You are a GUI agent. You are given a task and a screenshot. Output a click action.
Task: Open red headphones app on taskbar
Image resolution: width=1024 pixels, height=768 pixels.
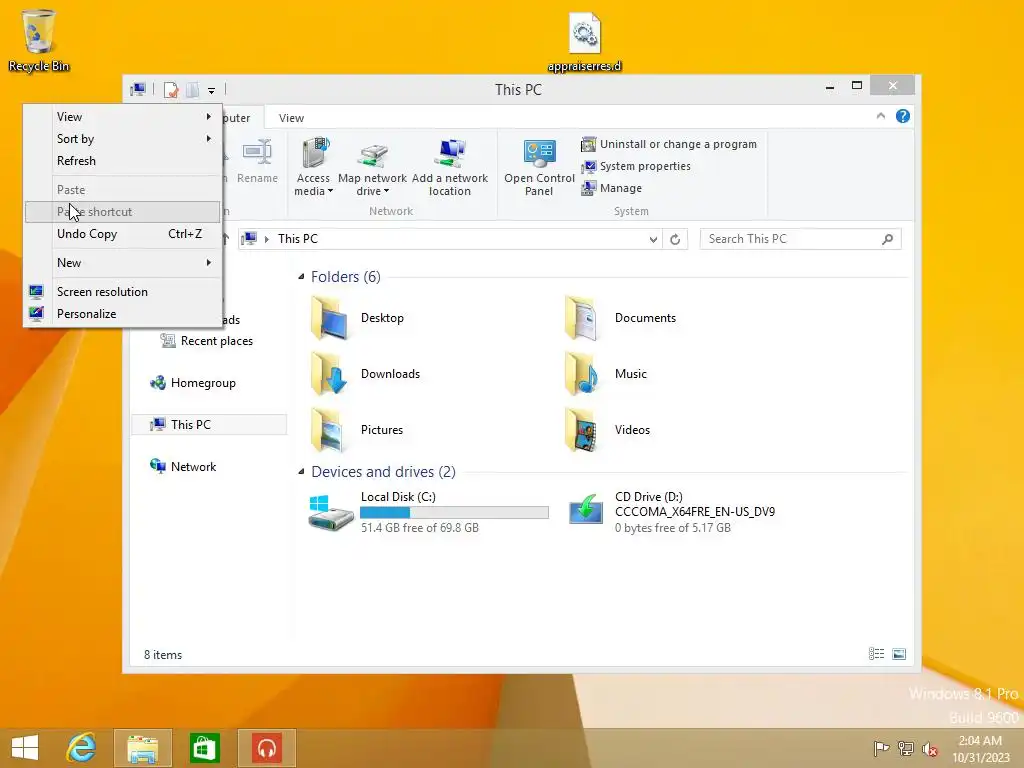tap(266, 748)
